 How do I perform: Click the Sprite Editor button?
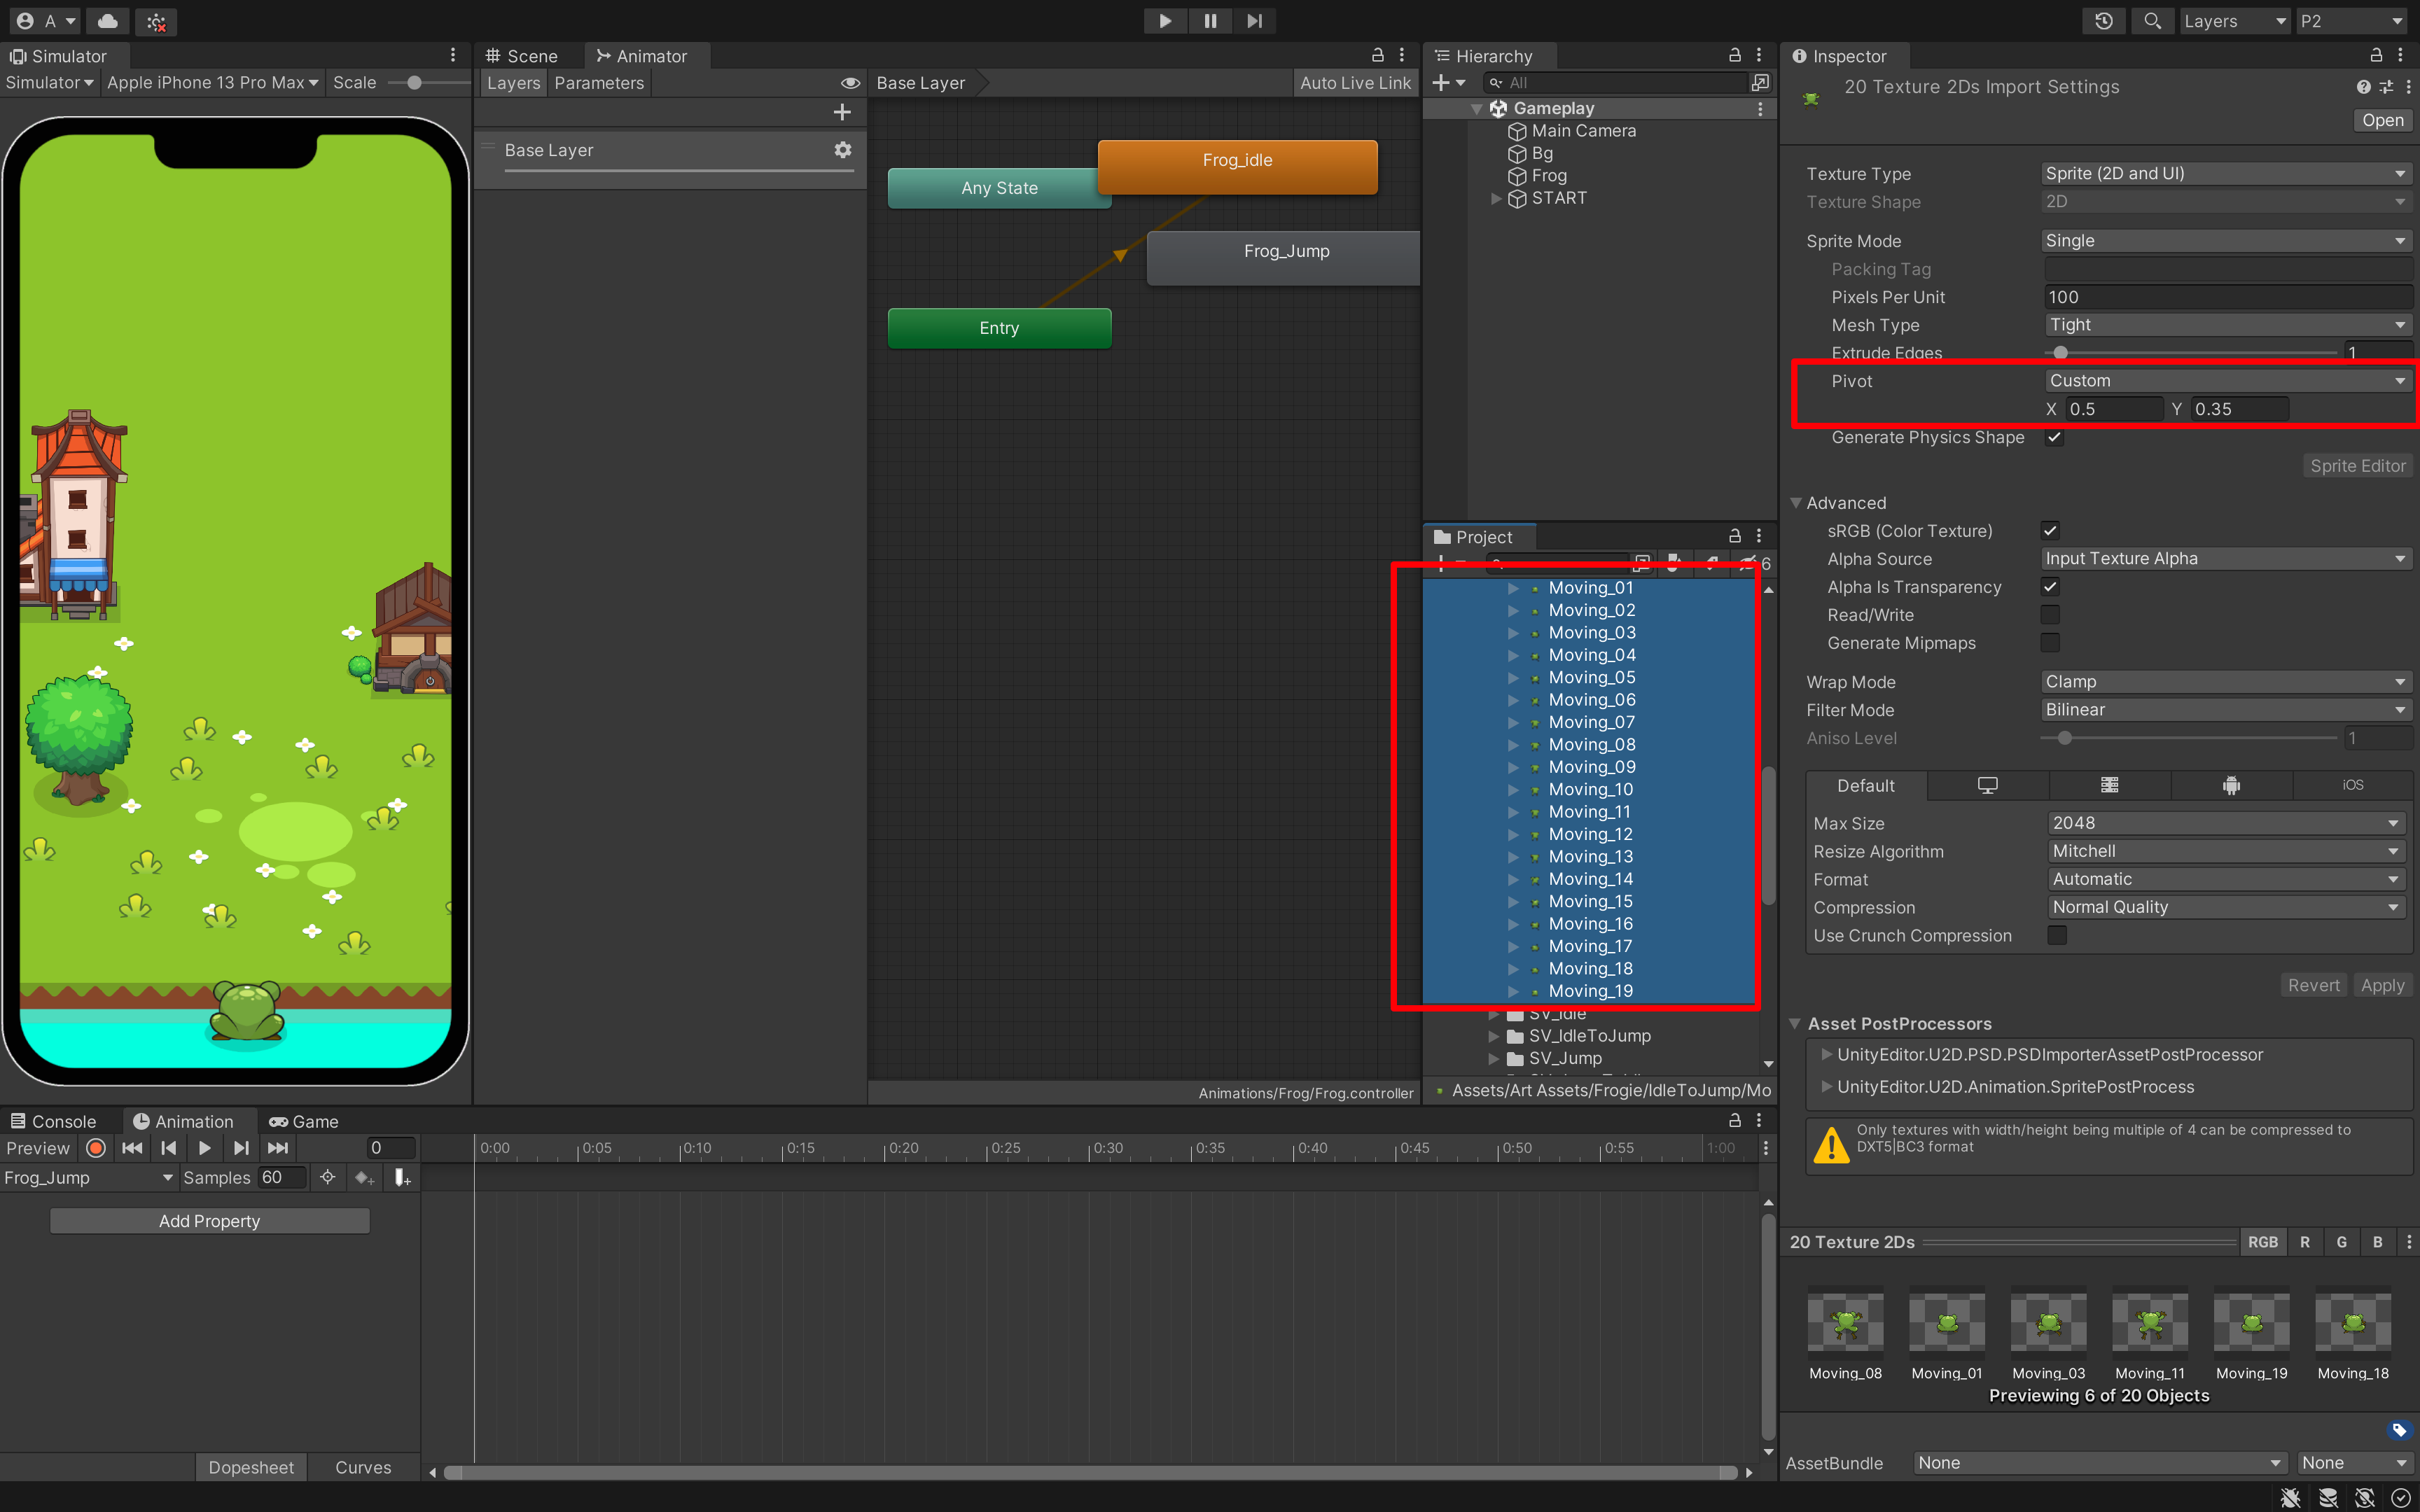pos(2357,466)
